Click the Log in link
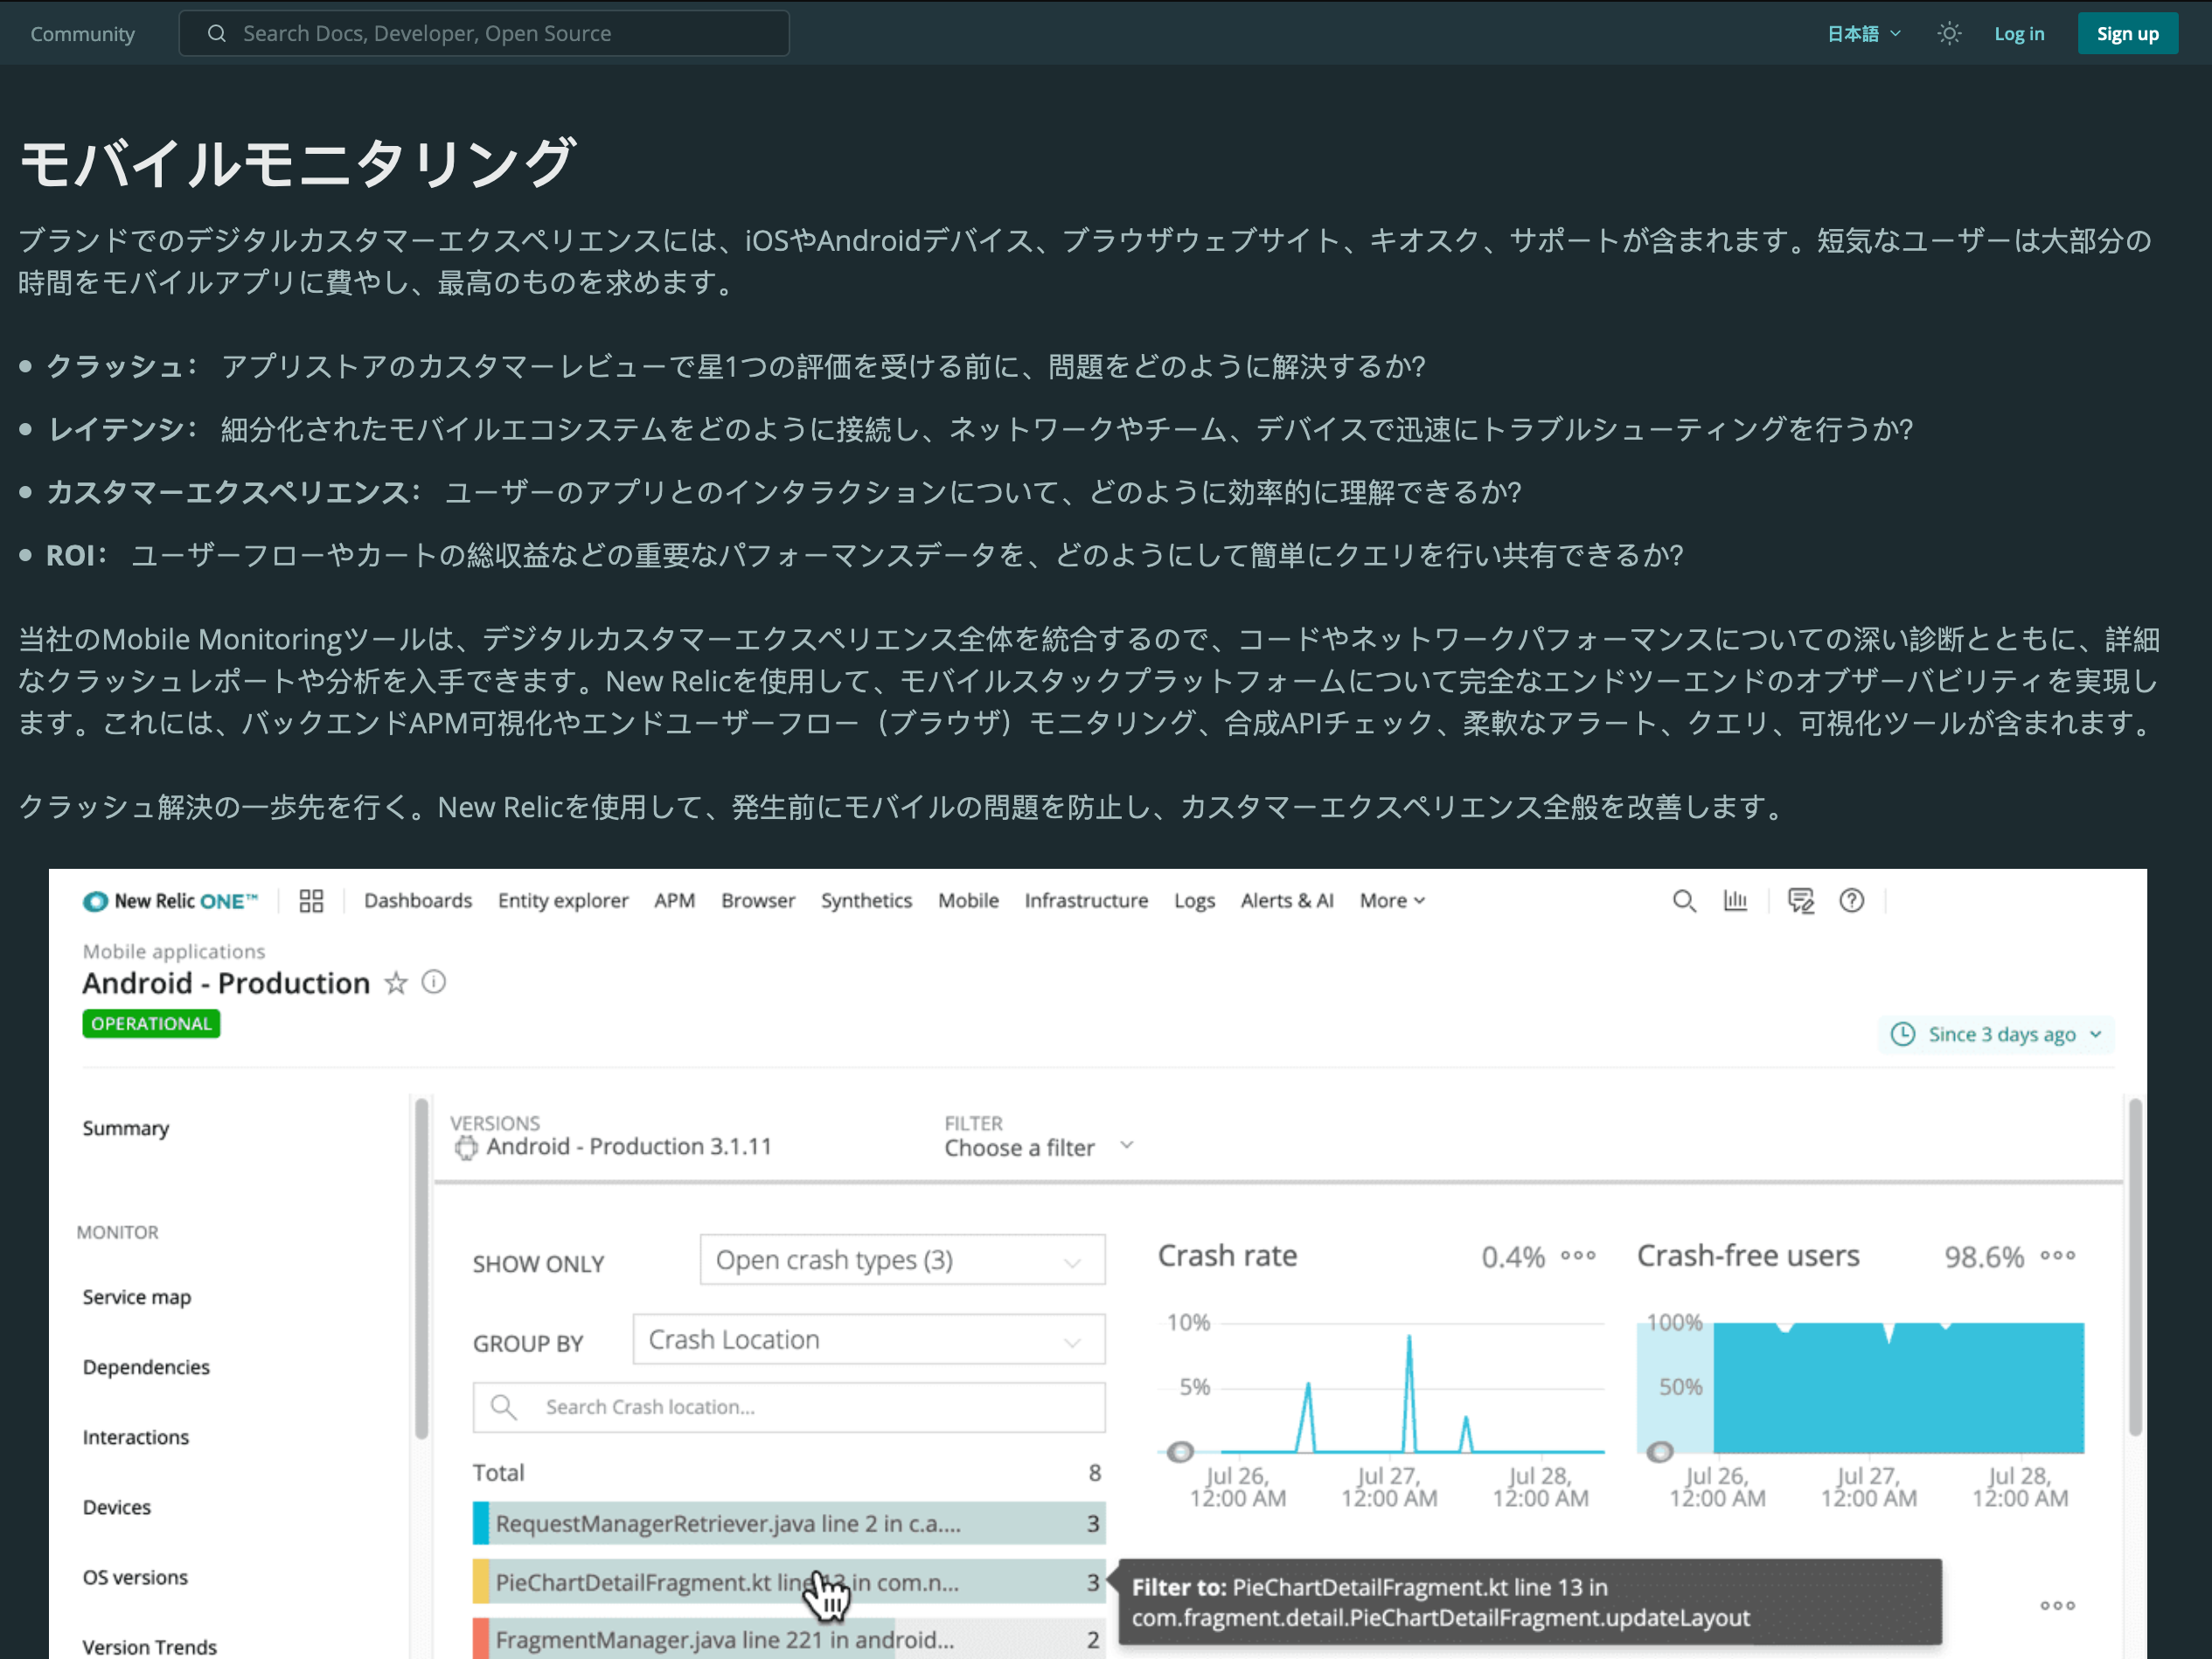The height and width of the screenshot is (1659, 2212). point(2018,33)
